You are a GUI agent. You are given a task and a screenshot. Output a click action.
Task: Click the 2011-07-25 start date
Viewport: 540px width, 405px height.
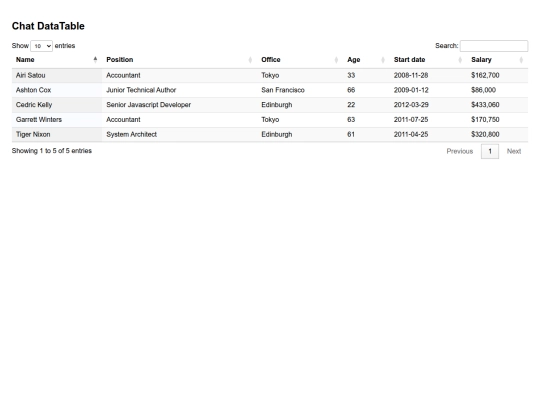click(x=429, y=120)
